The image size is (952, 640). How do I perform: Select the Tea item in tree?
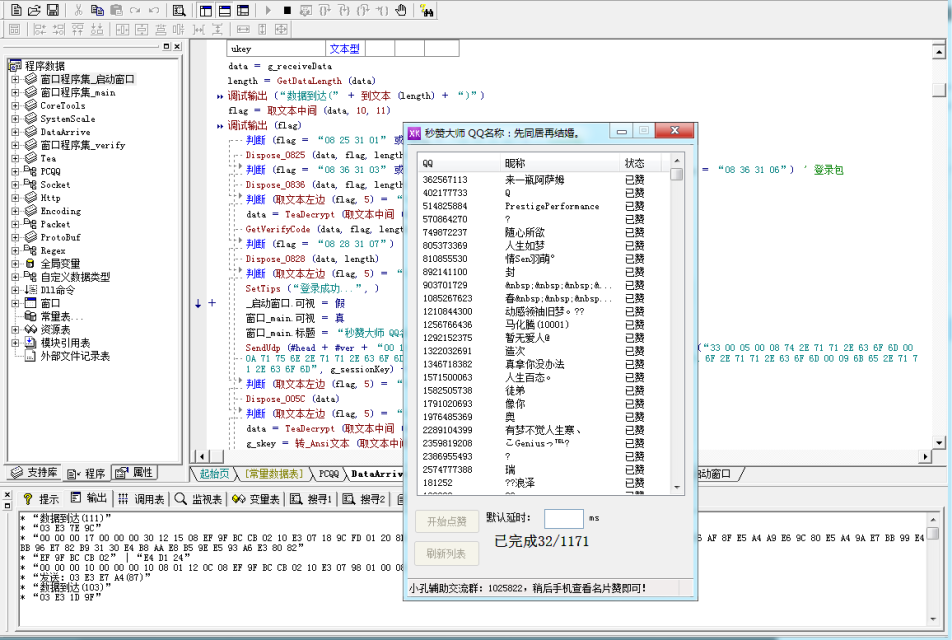[48, 158]
